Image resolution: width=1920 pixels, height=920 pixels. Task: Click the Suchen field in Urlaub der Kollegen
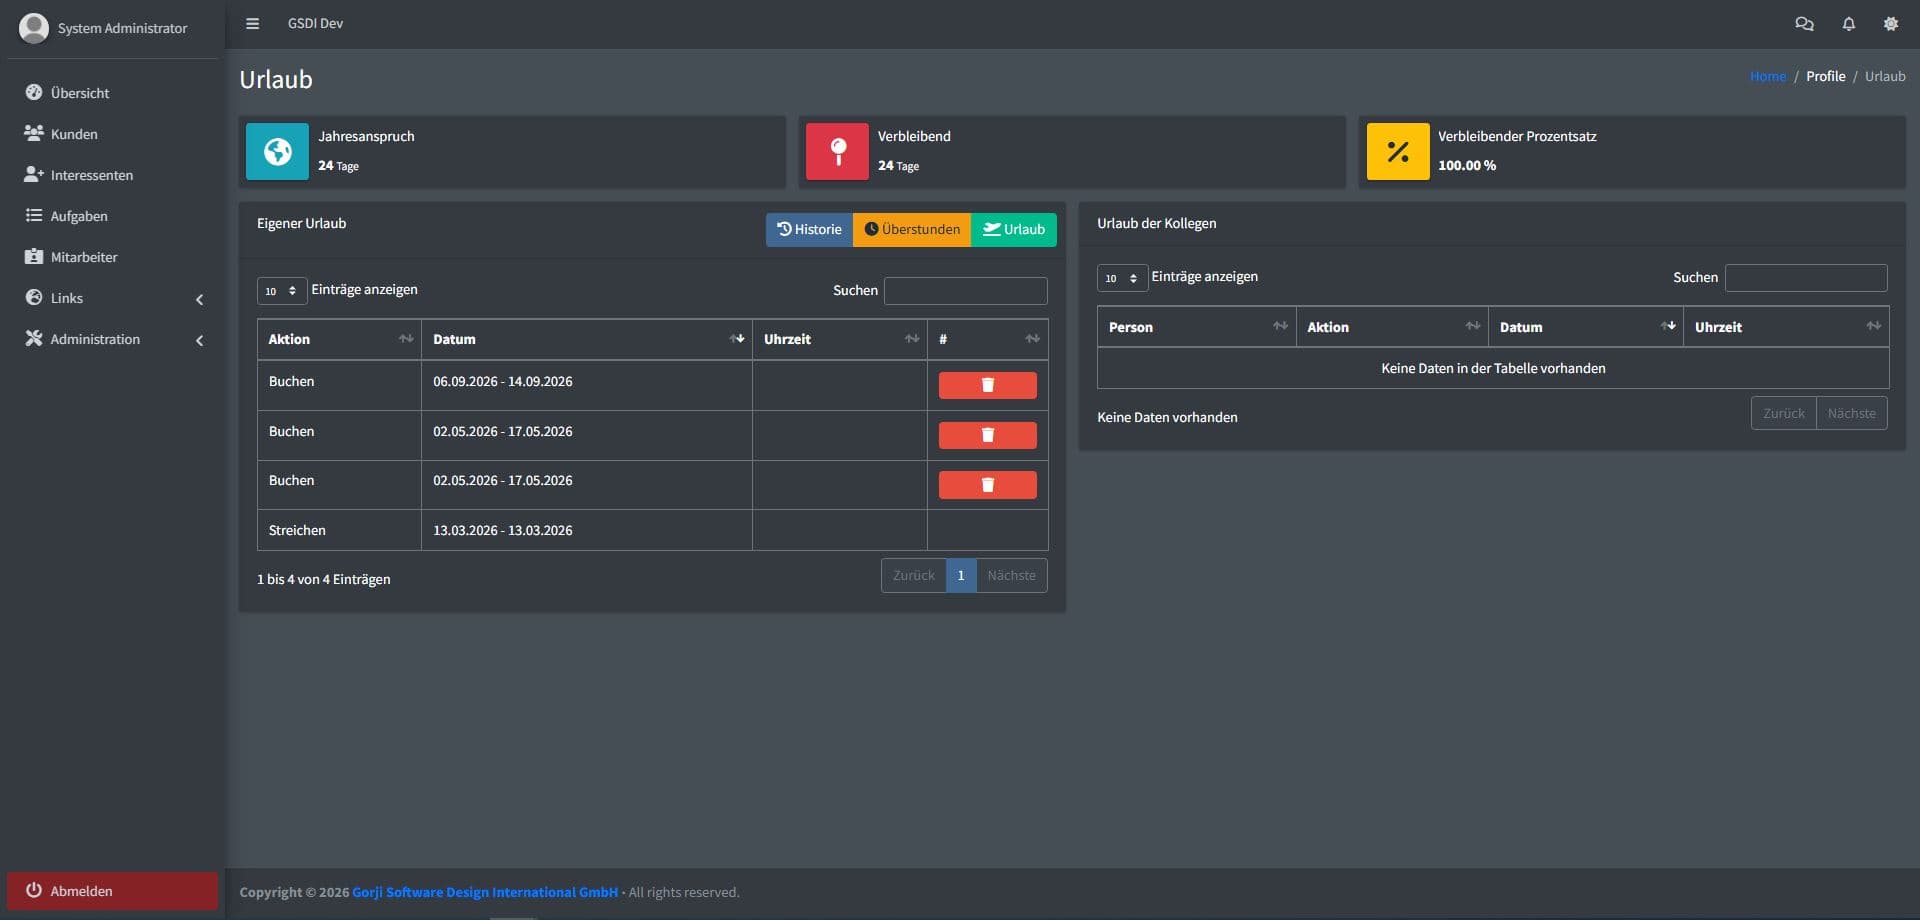(x=1805, y=278)
